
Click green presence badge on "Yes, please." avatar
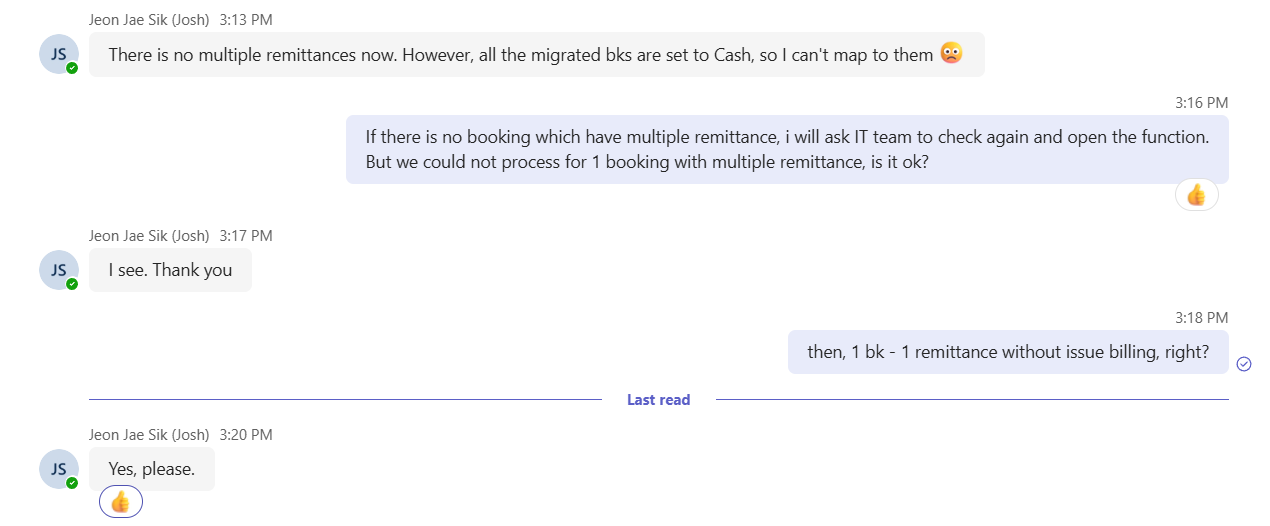tap(72, 483)
